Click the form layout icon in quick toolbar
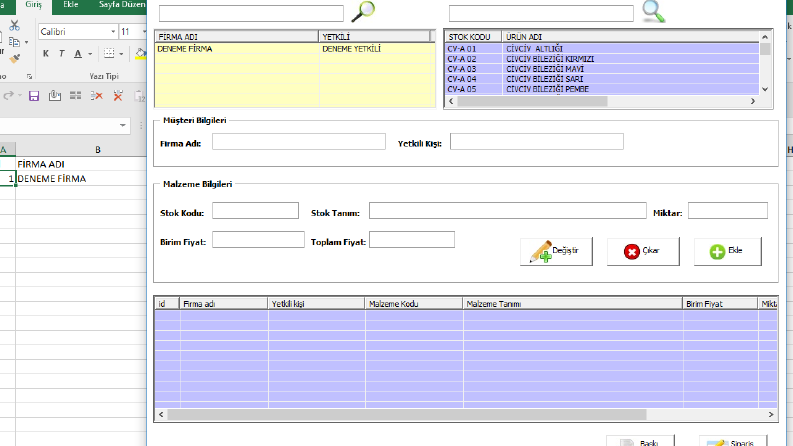793x446 pixels. 75,96
